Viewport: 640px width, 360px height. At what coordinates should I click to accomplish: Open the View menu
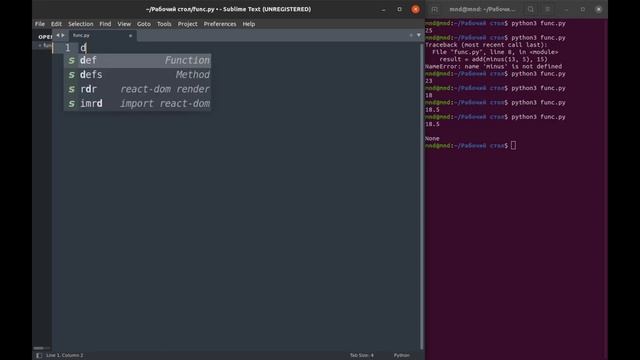point(124,24)
